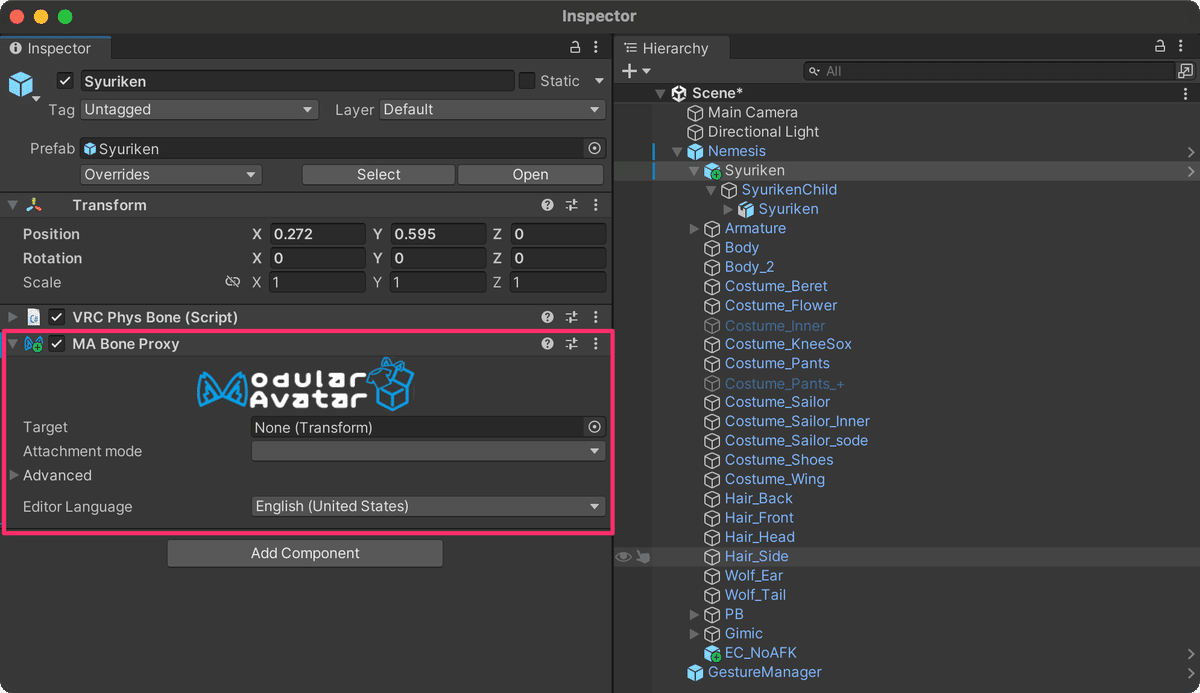Expand the Armature tree item
Image resolution: width=1200 pixels, height=693 pixels.
point(694,228)
